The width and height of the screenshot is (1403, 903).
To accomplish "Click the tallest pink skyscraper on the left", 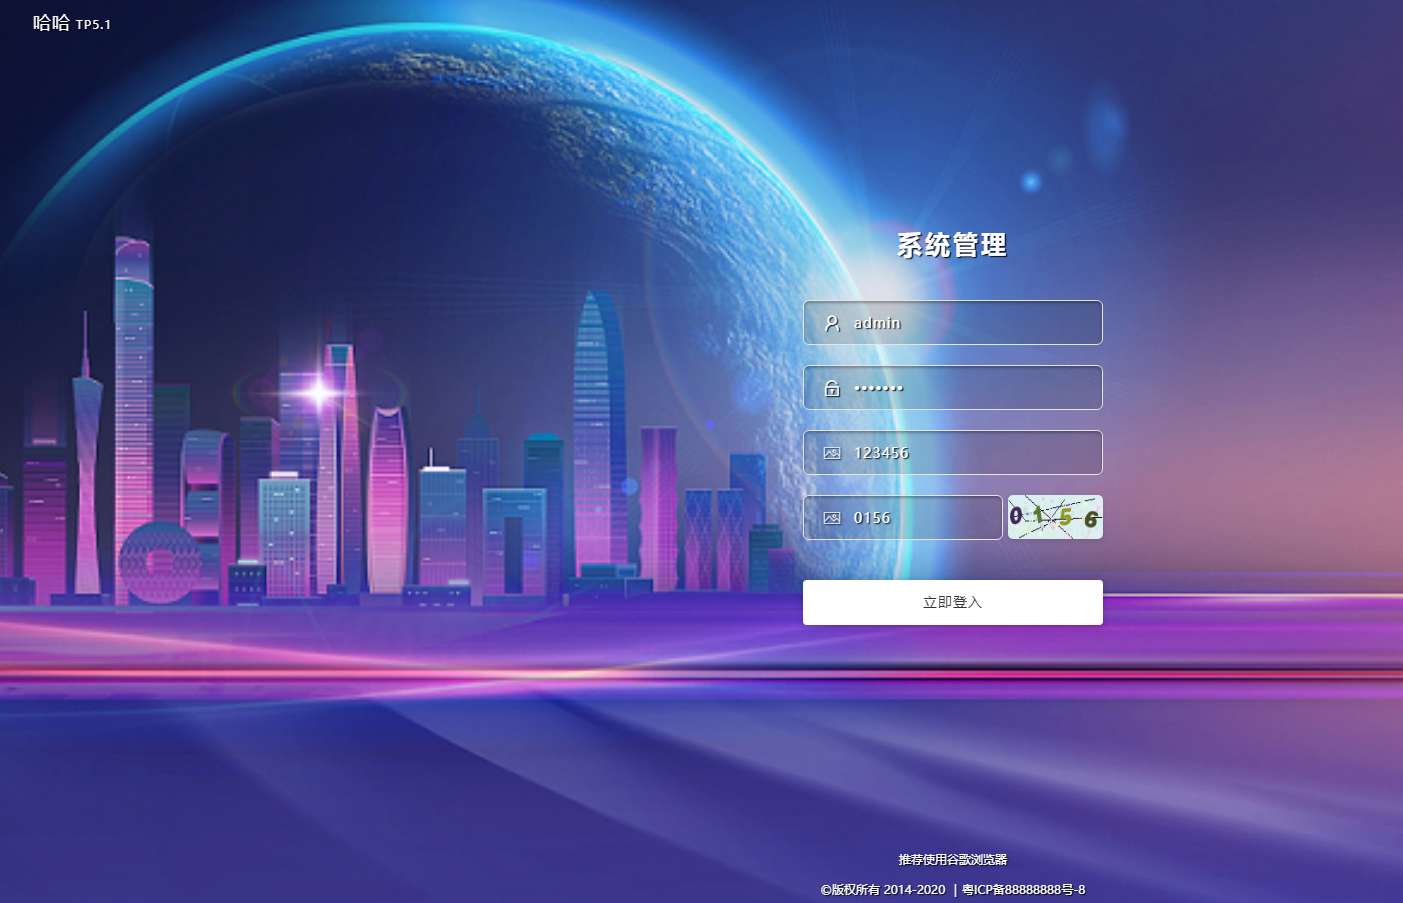I will pyautogui.click(x=132, y=400).
